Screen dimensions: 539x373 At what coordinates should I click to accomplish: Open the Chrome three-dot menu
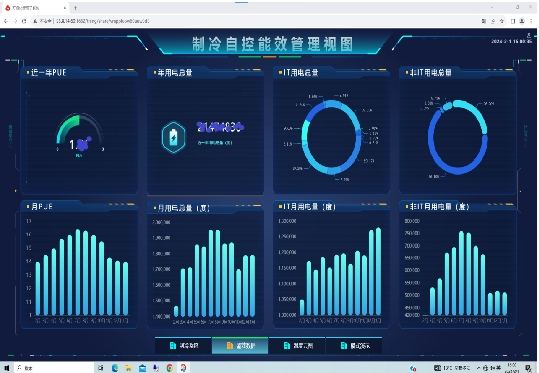pos(531,21)
